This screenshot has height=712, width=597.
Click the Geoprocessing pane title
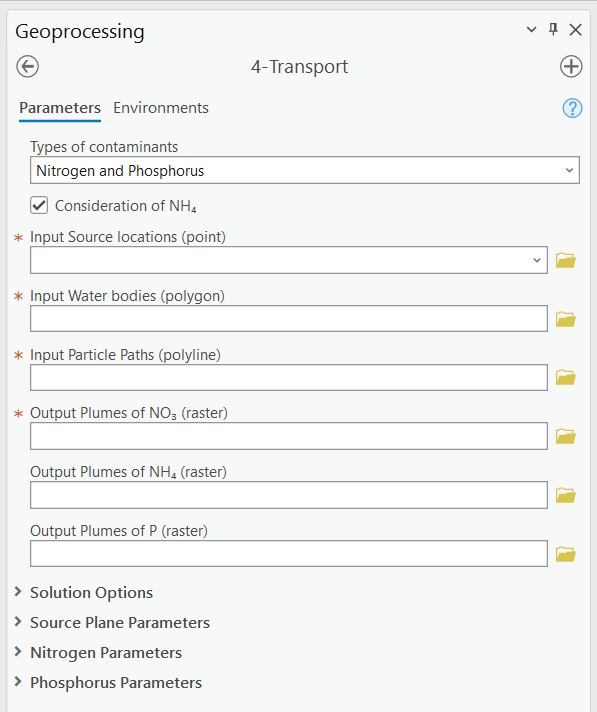[80, 32]
